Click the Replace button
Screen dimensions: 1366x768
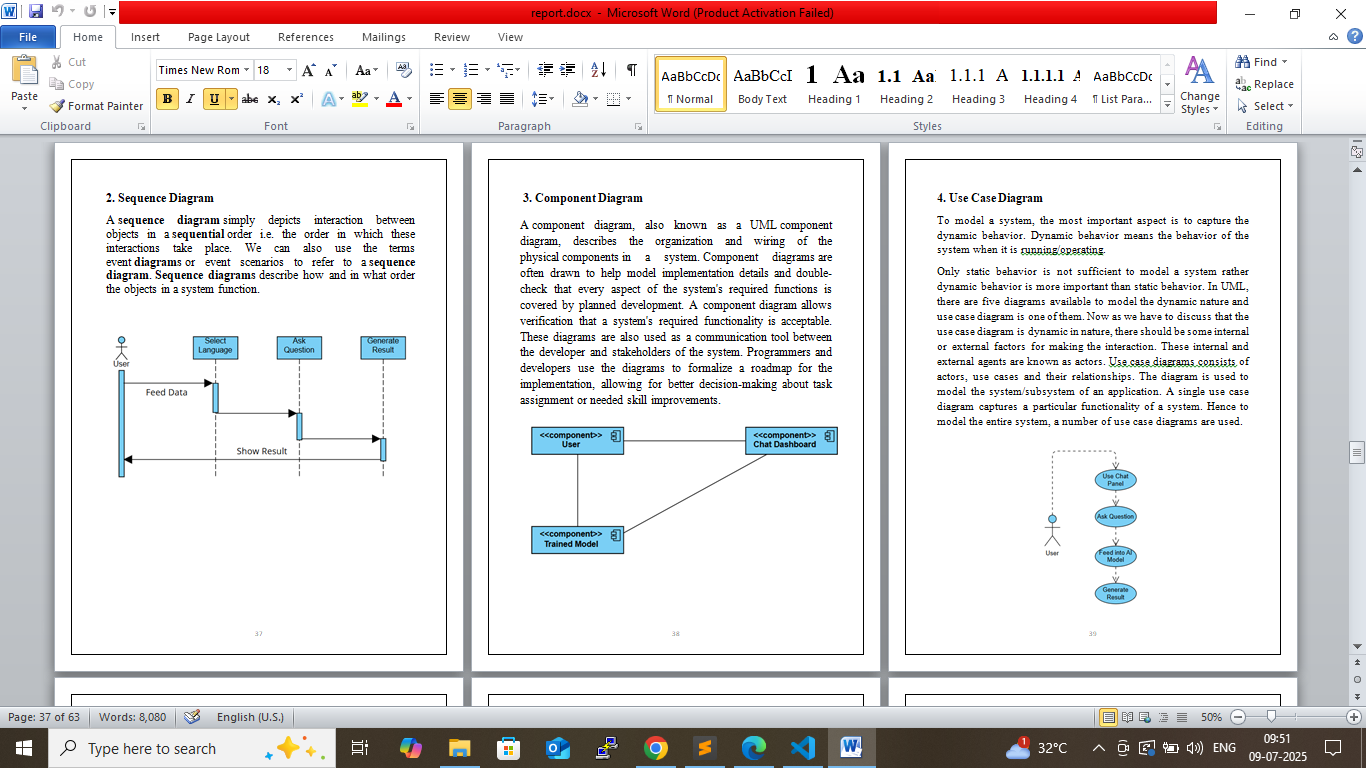coord(1265,84)
